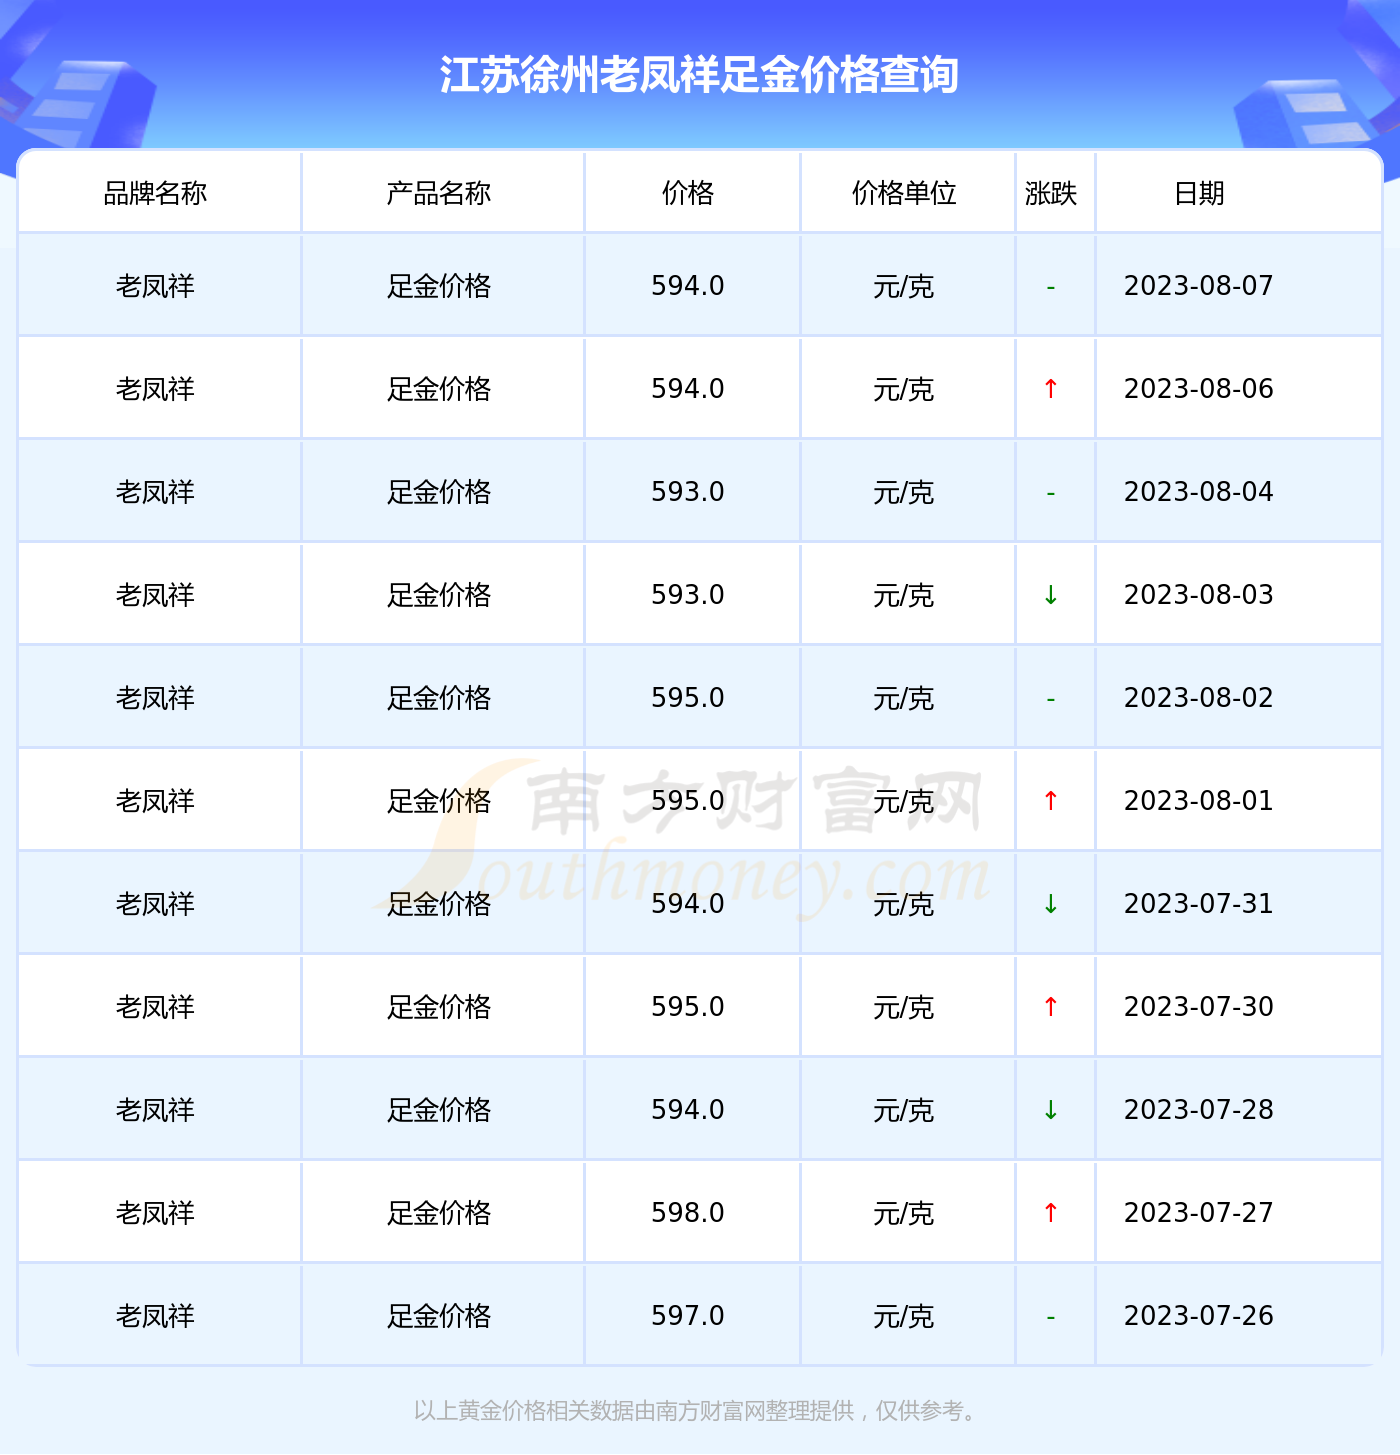
Task: Select date cell 2023-07-28
Action: click(x=1199, y=1110)
